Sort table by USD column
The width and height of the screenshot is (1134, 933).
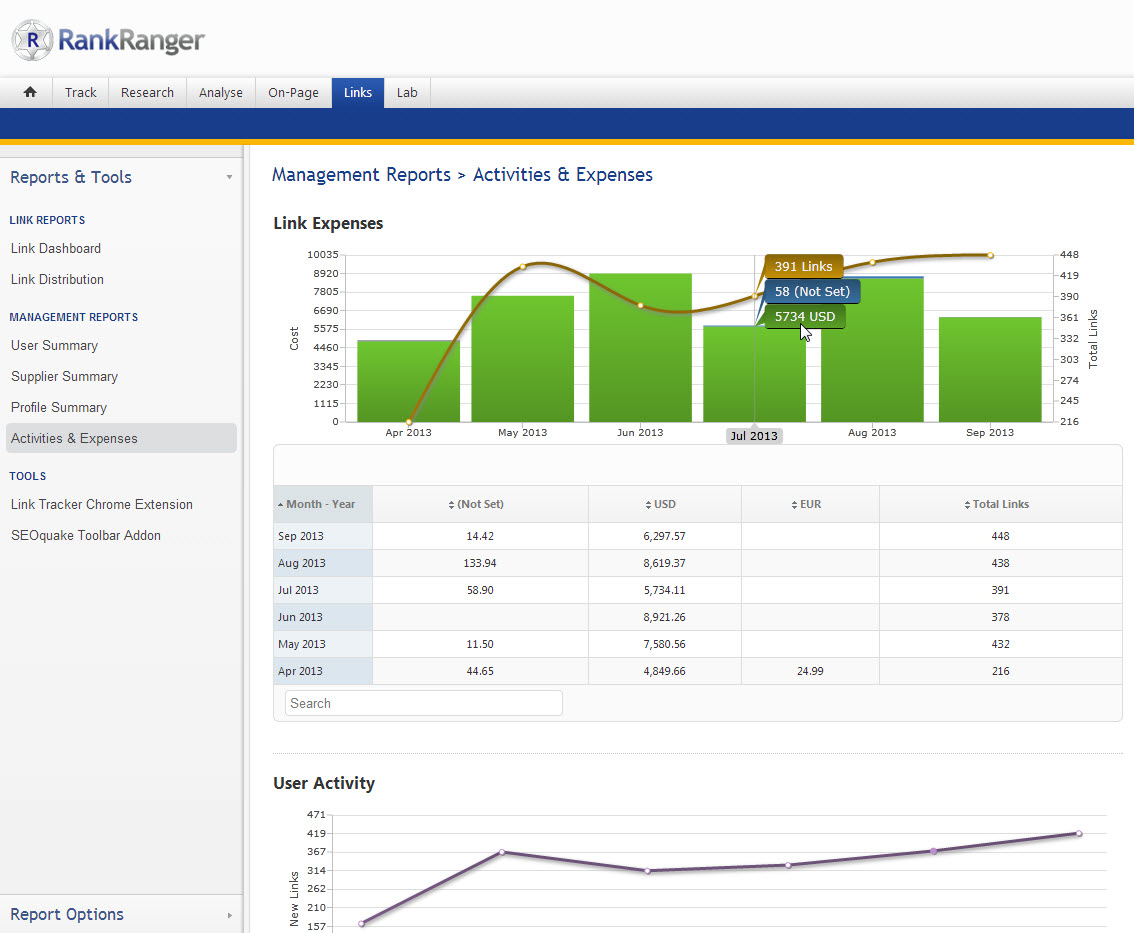click(x=664, y=504)
